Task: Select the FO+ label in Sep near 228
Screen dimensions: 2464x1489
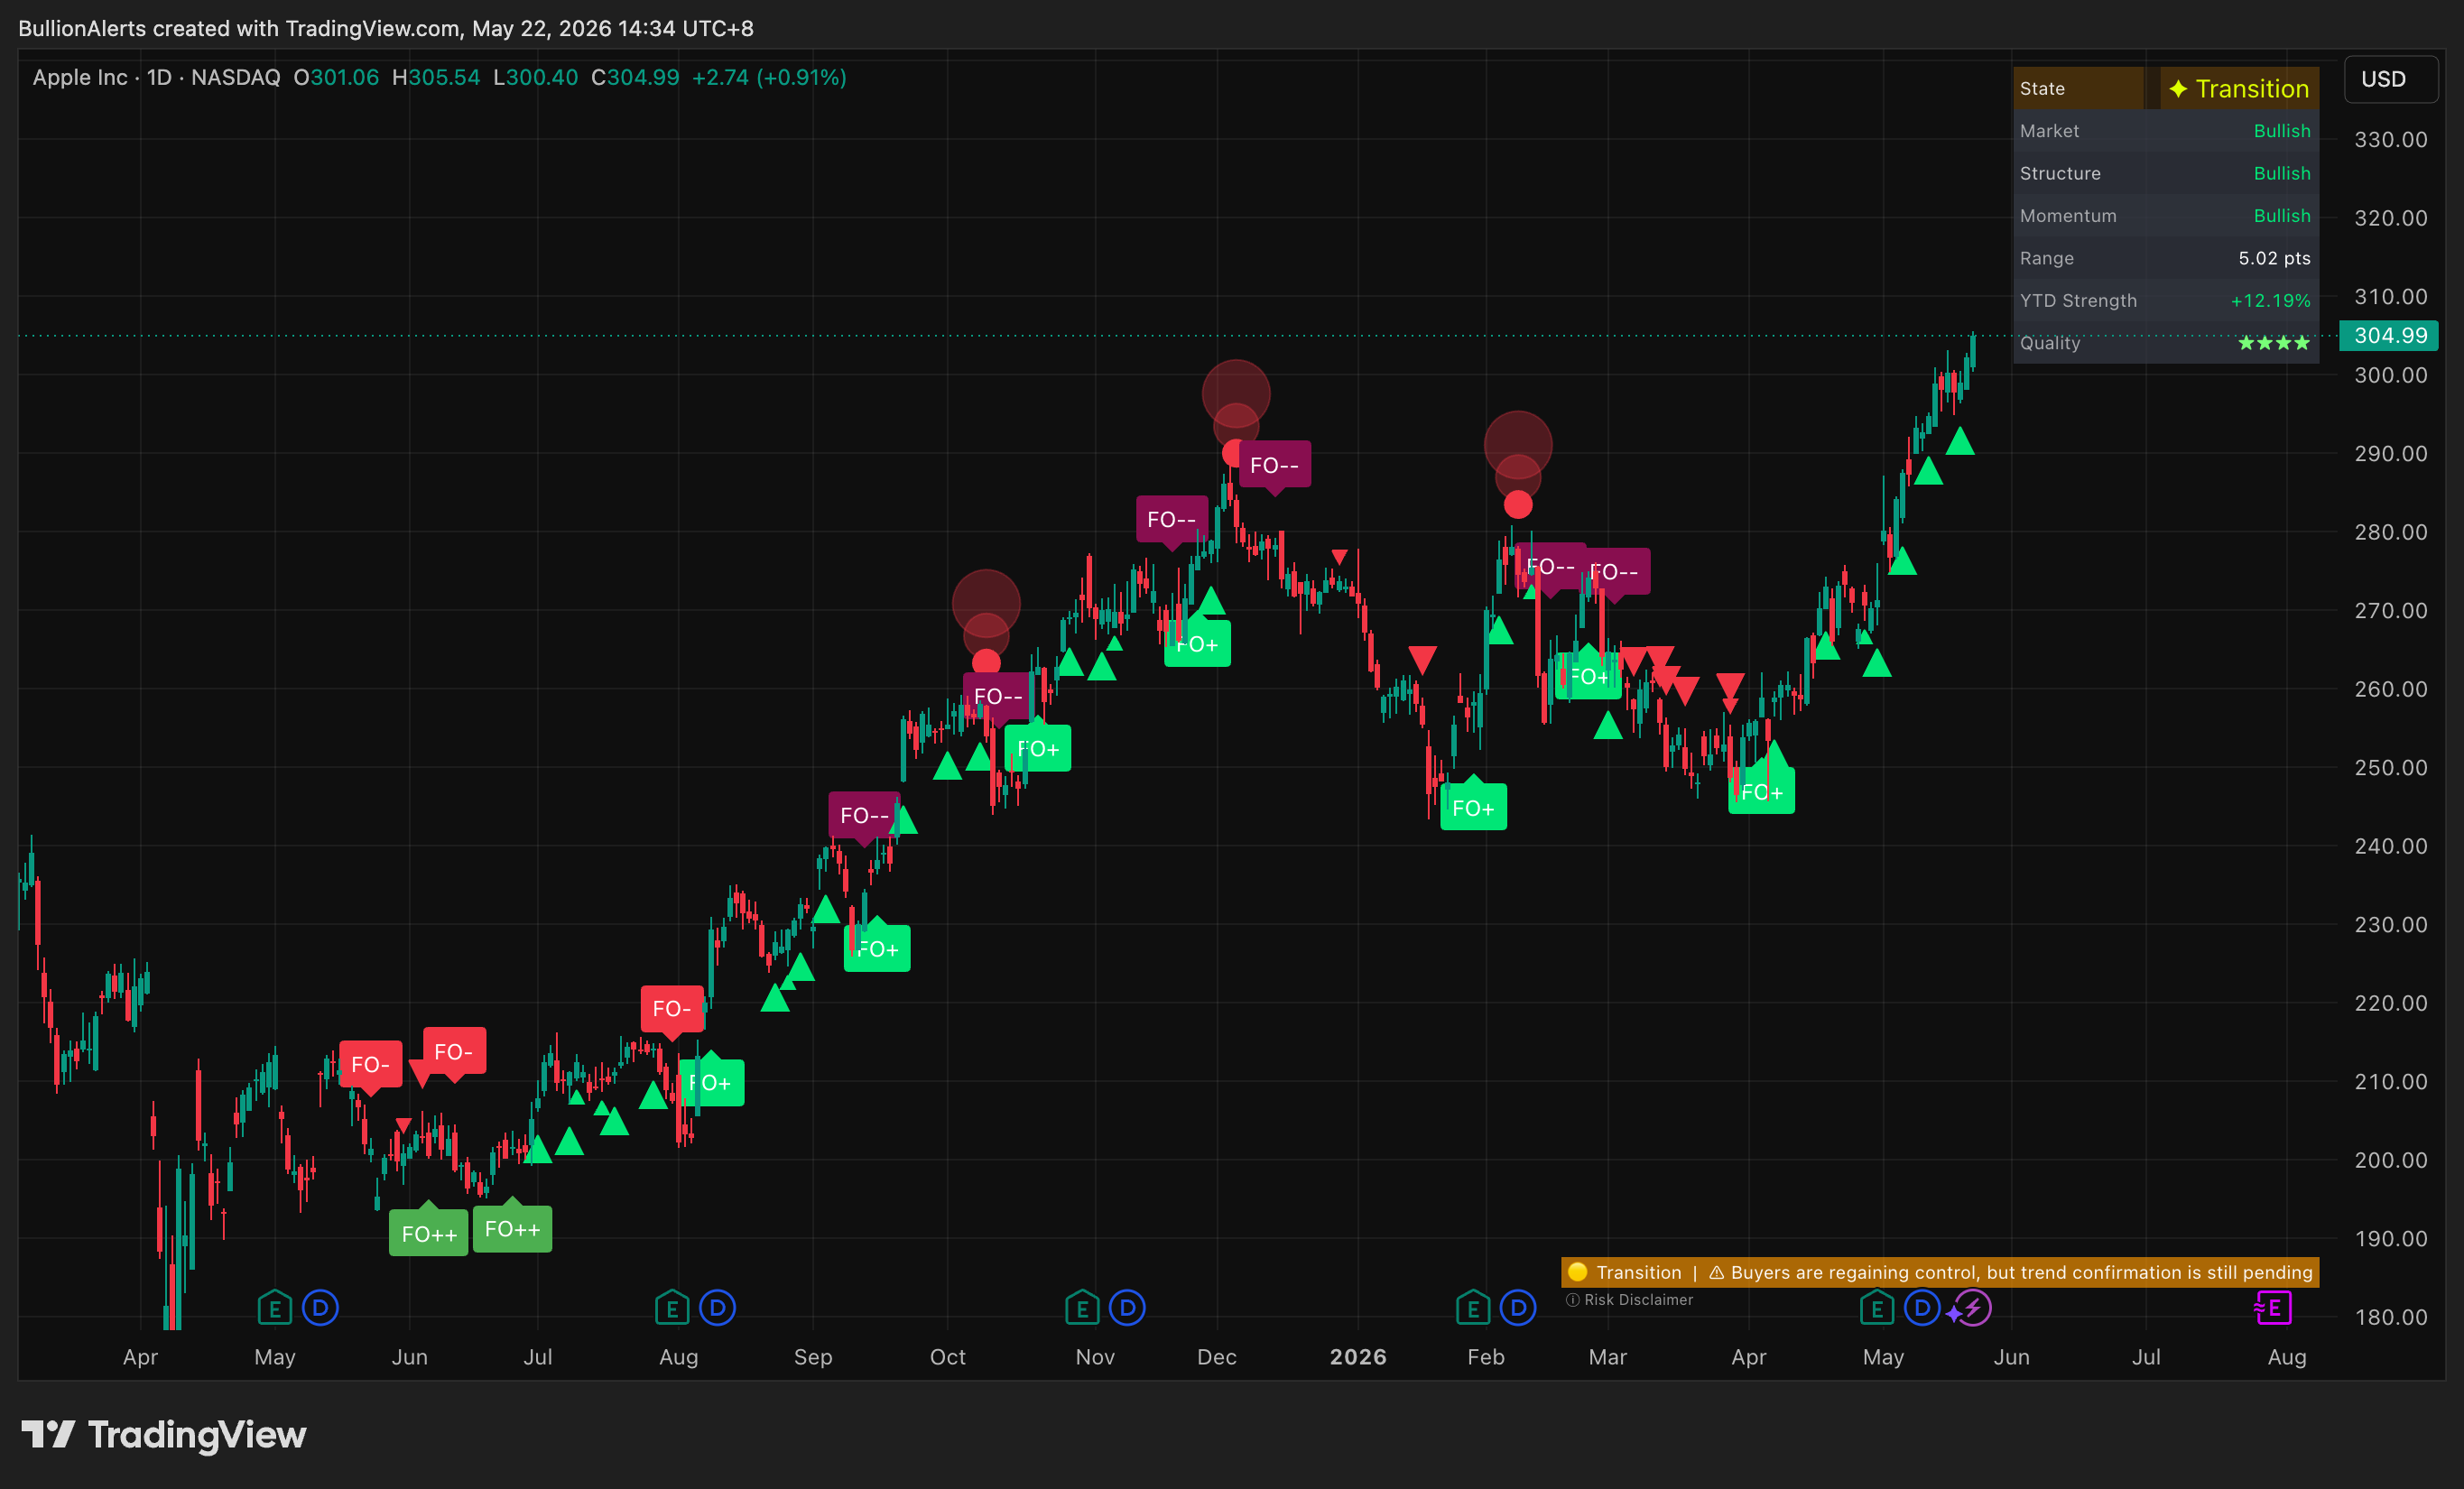Action: 877,949
